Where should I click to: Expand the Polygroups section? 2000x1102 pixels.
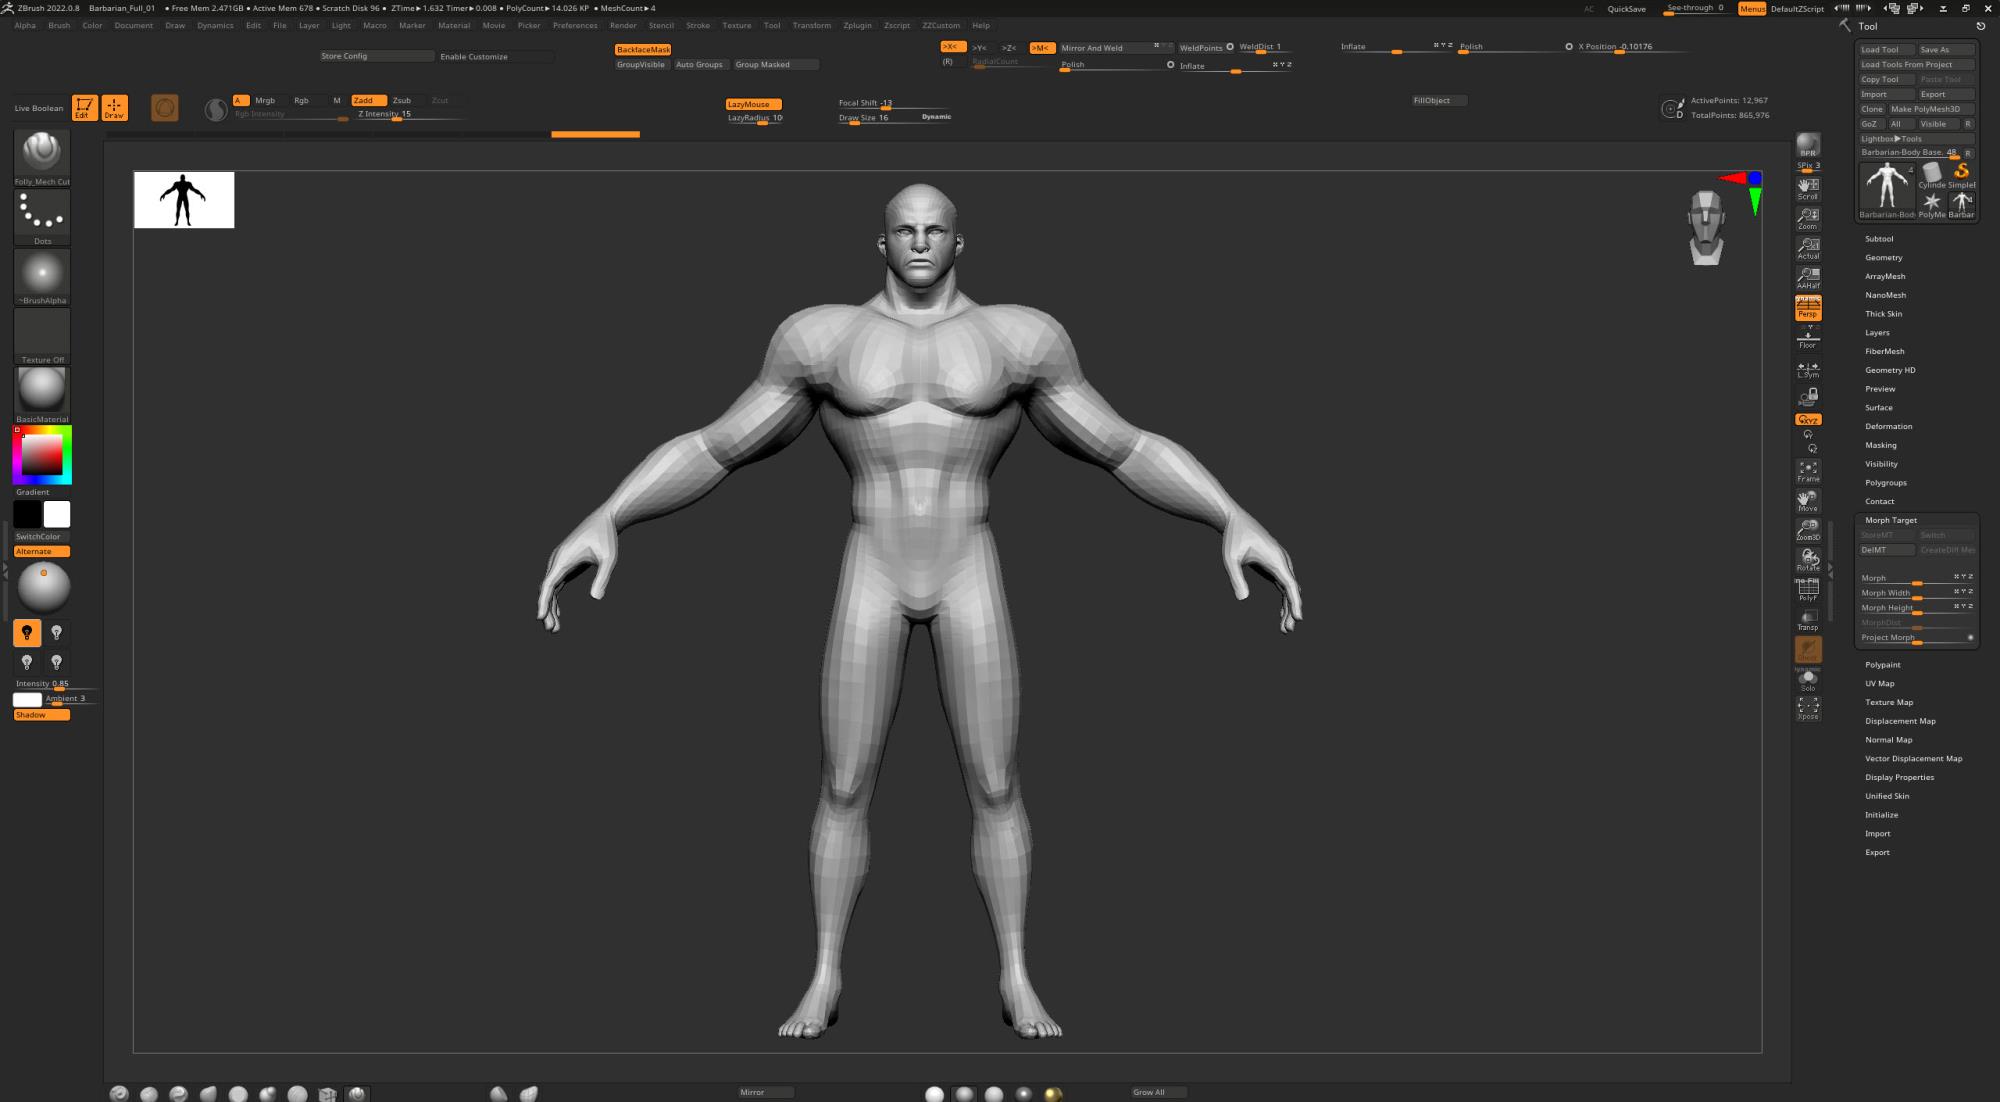pyautogui.click(x=1885, y=483)
